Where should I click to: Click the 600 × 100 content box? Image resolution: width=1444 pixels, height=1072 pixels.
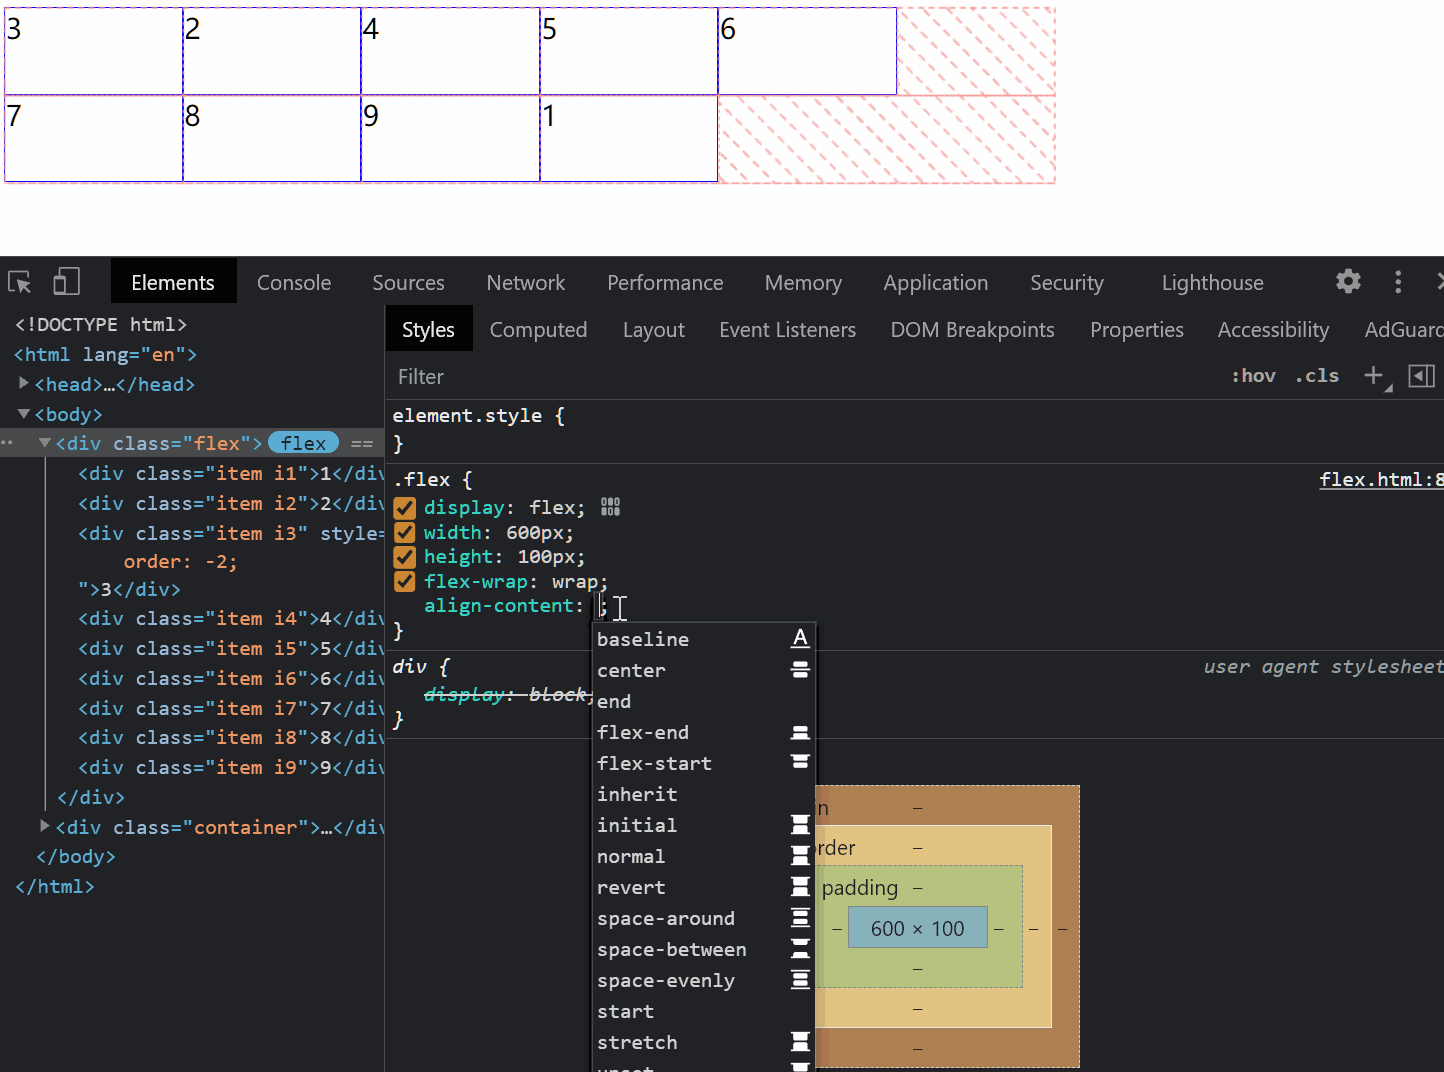tap(918, 928)
